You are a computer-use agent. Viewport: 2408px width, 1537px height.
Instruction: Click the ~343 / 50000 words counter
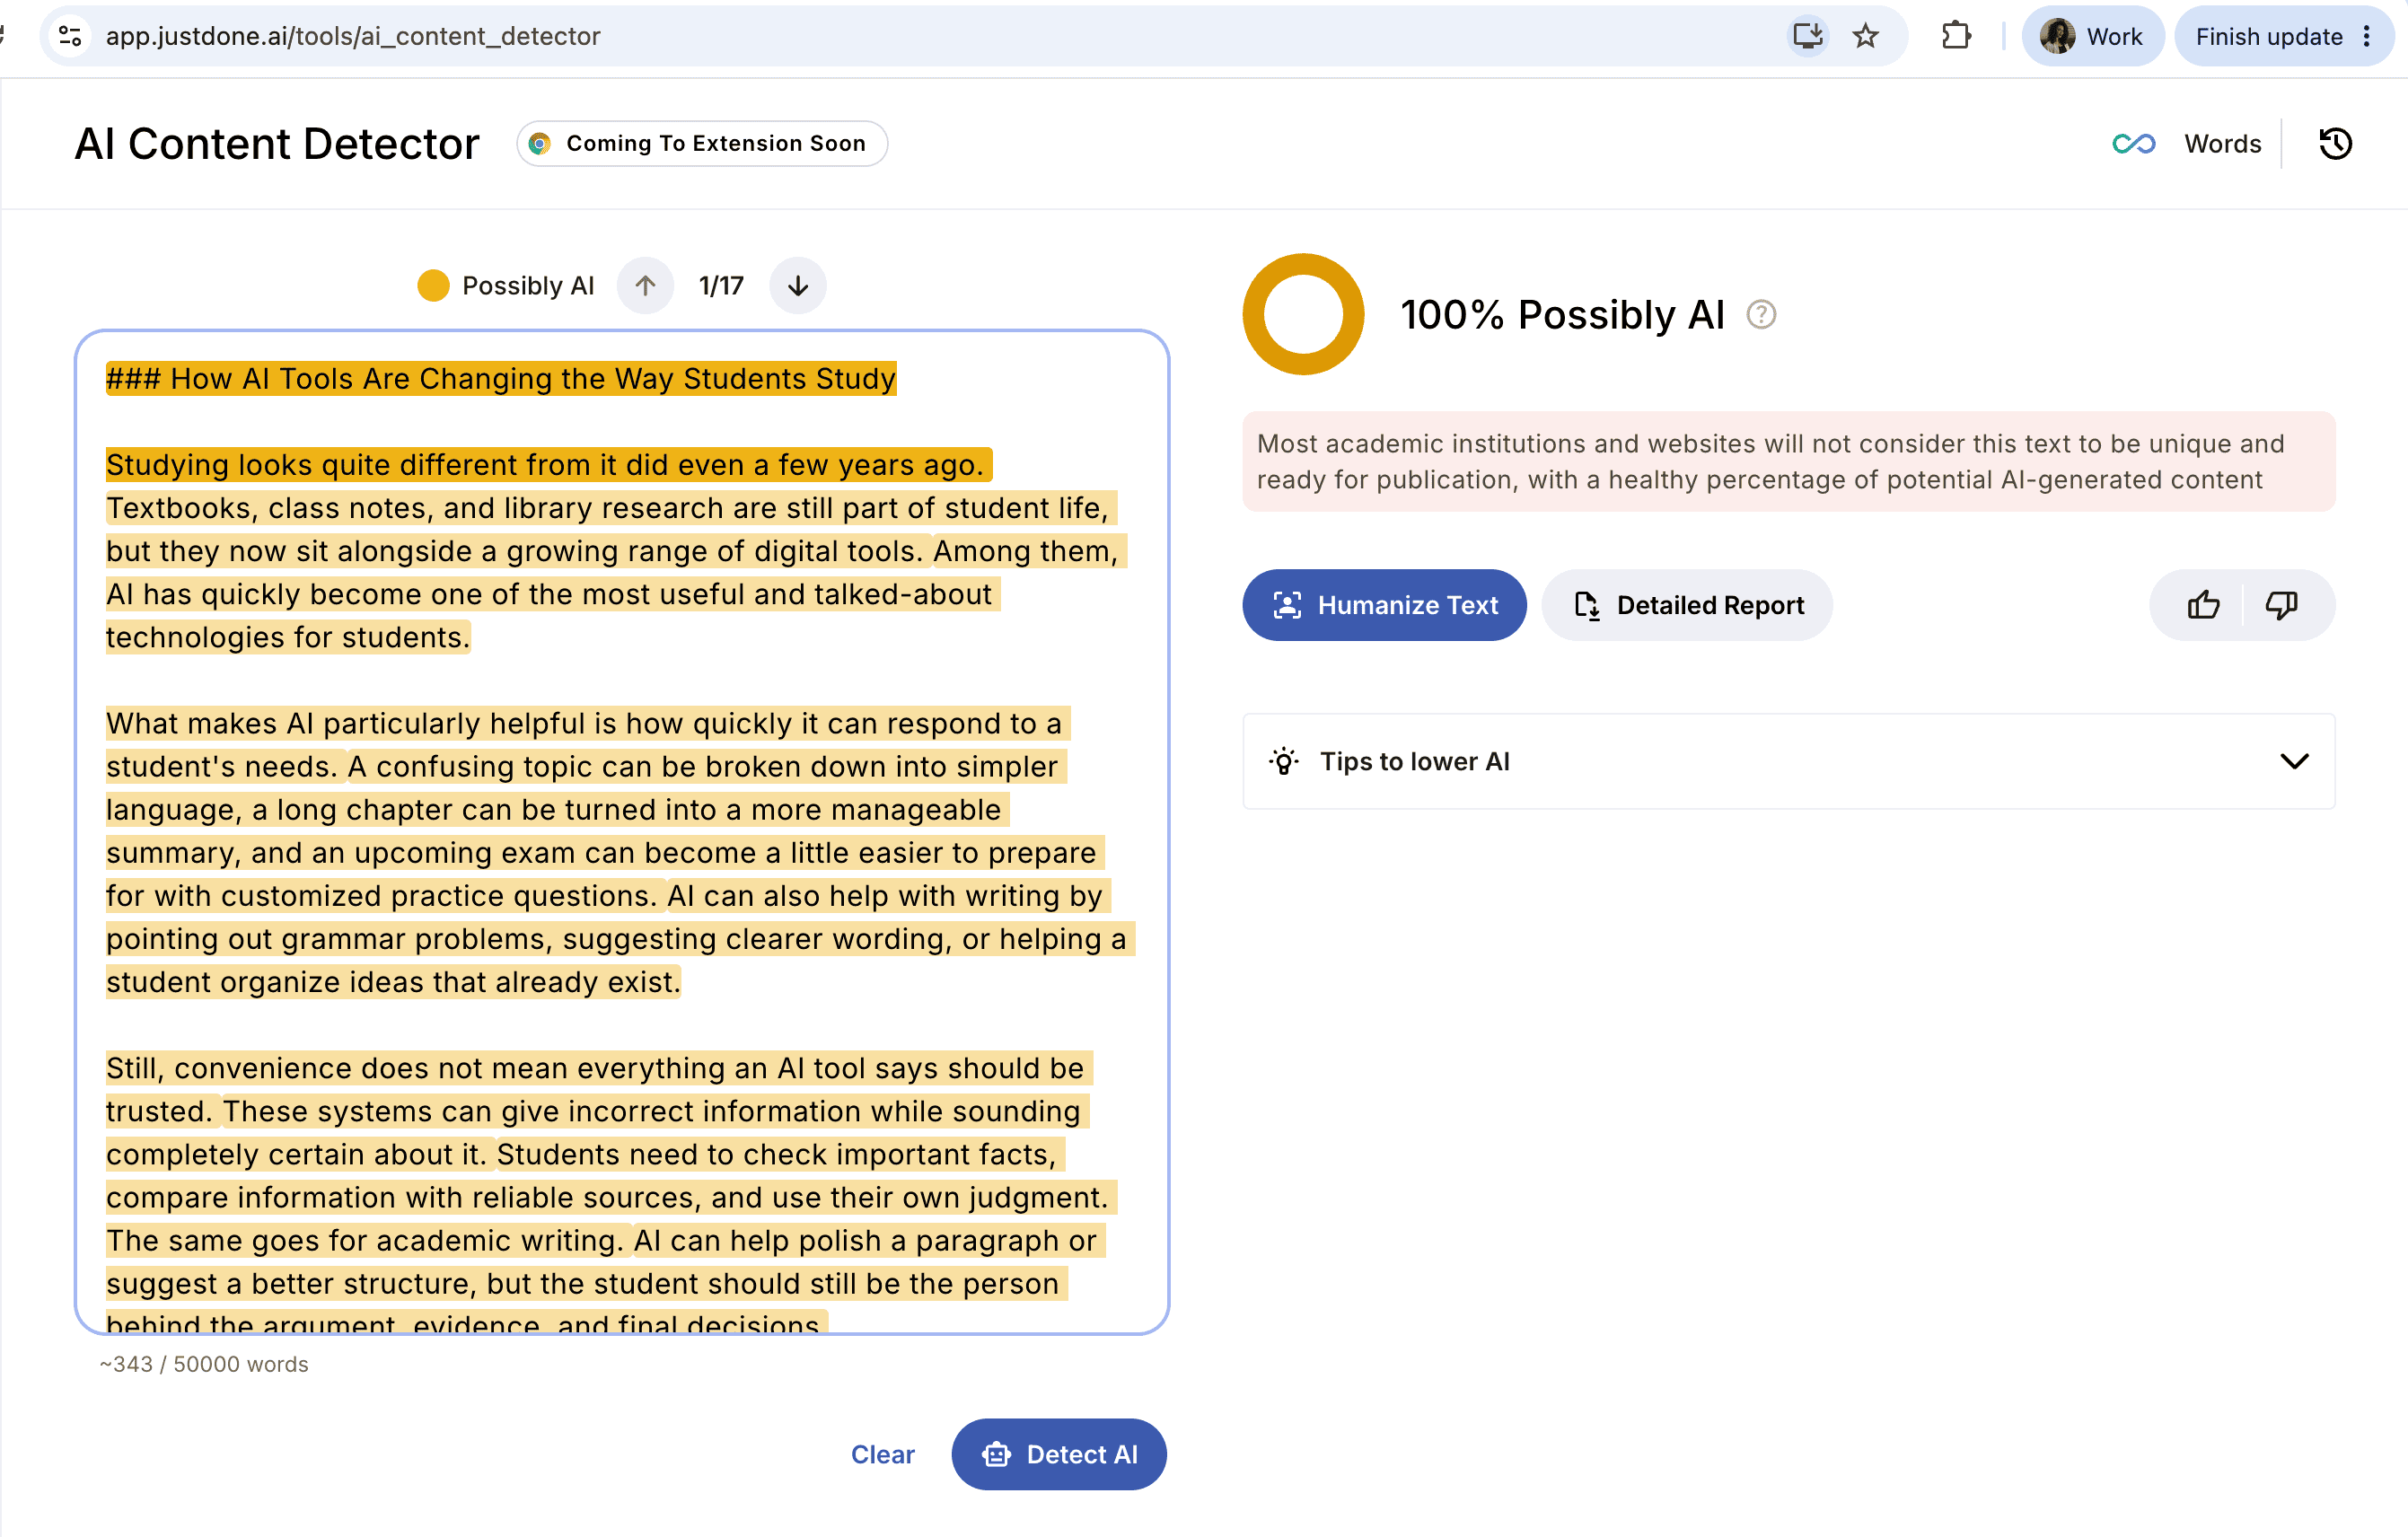tap(204, 1364)
